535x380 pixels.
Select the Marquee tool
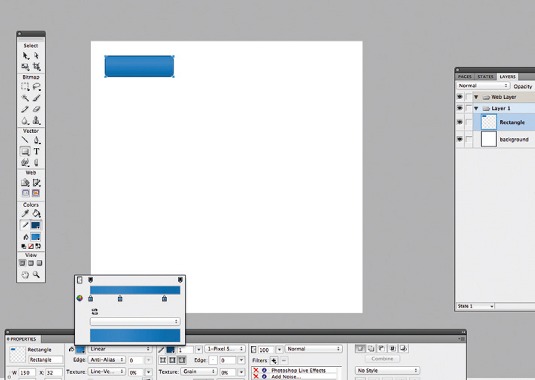tap(26, 87)
